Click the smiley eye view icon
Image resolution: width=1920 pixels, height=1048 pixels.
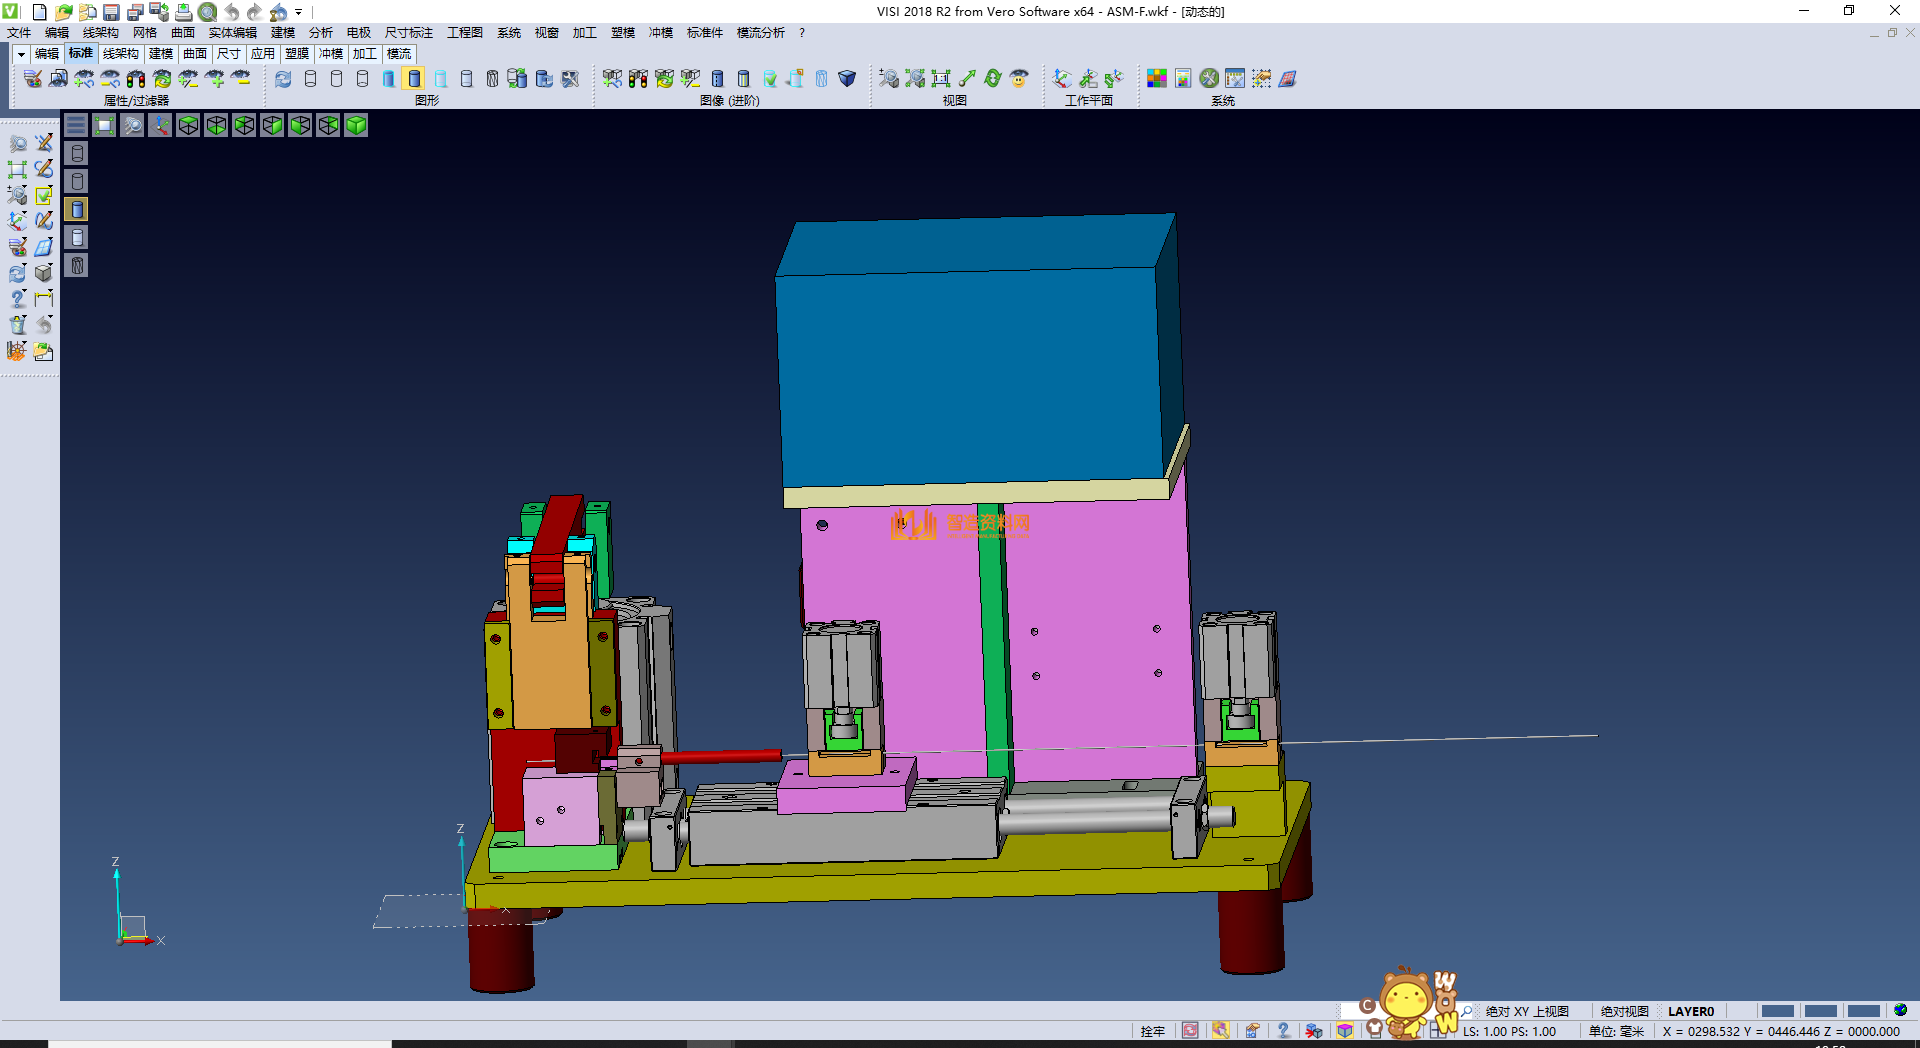1019,79
